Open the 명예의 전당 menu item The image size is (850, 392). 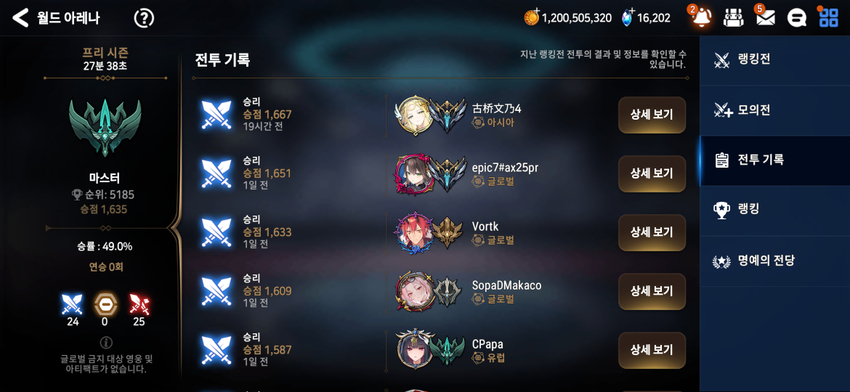775,261
